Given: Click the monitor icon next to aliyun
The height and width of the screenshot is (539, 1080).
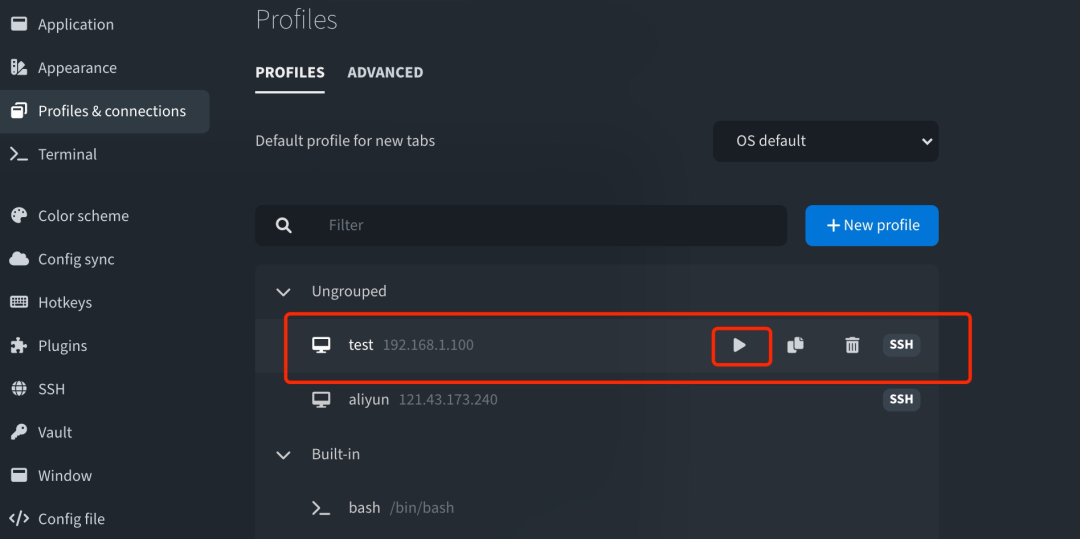Looking at the screenshot, I should click(321, 400).
